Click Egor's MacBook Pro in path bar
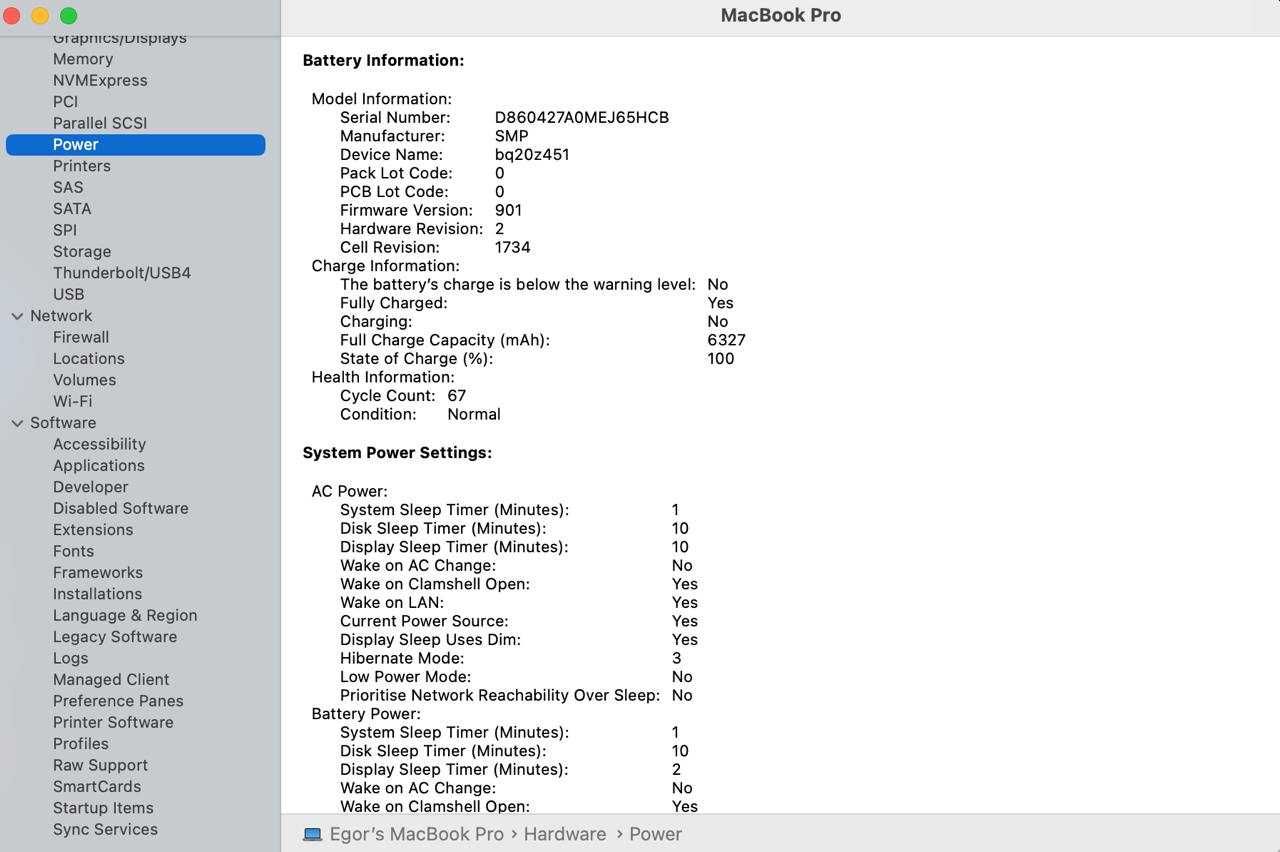 tap(417, 834)
